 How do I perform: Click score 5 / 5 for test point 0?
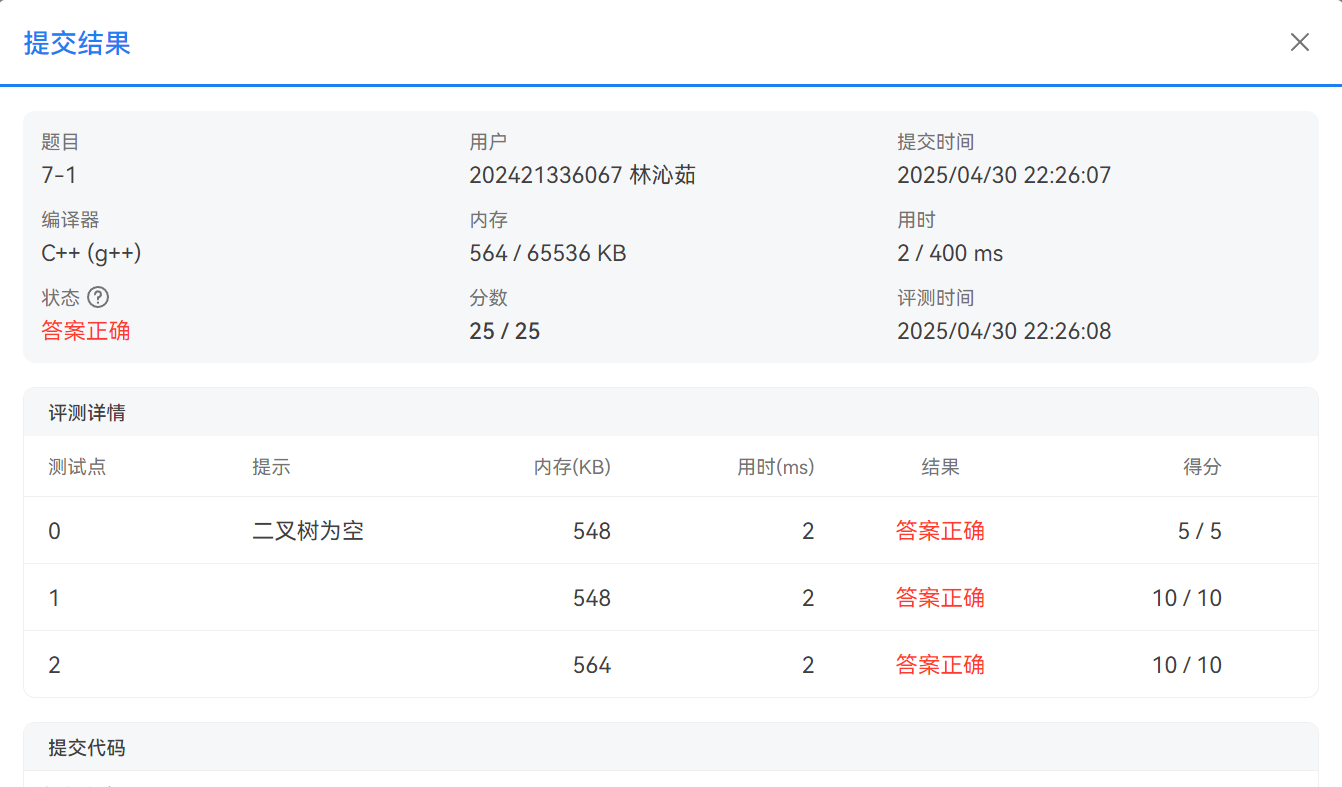(1200, 531)
